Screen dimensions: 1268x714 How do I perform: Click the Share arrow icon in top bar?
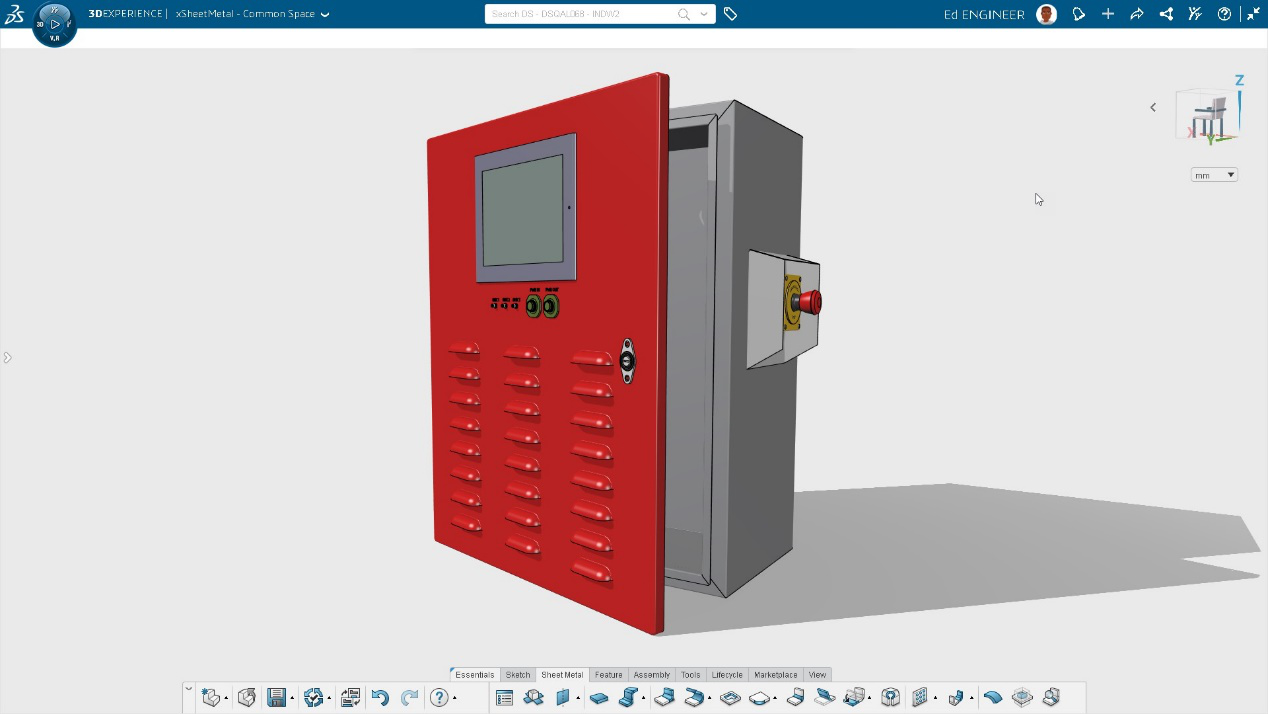[1137, 14]
